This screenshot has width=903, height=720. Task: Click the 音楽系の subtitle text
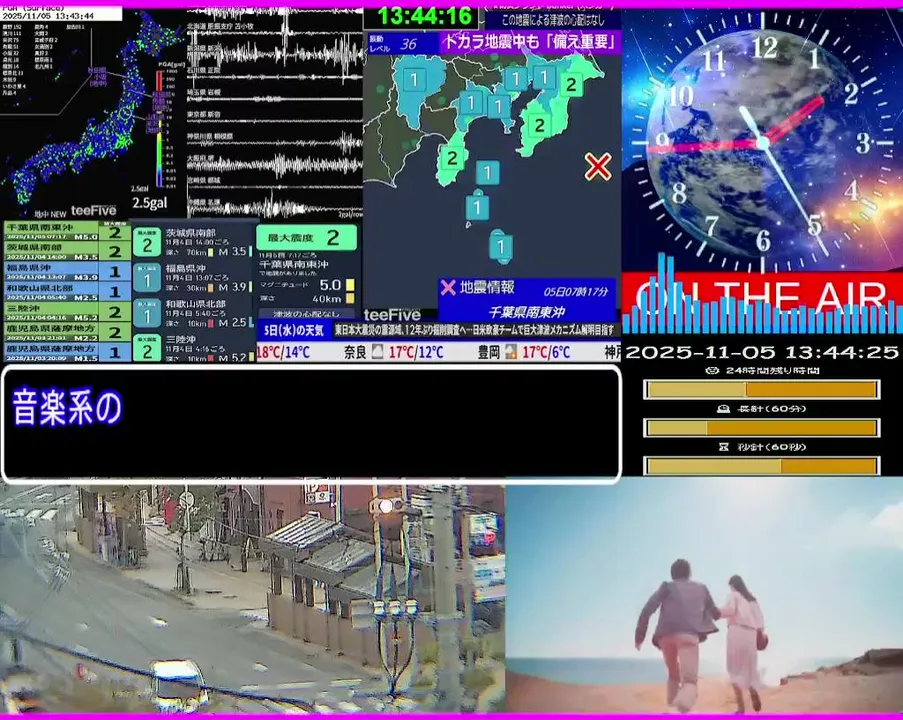[67, 407]
